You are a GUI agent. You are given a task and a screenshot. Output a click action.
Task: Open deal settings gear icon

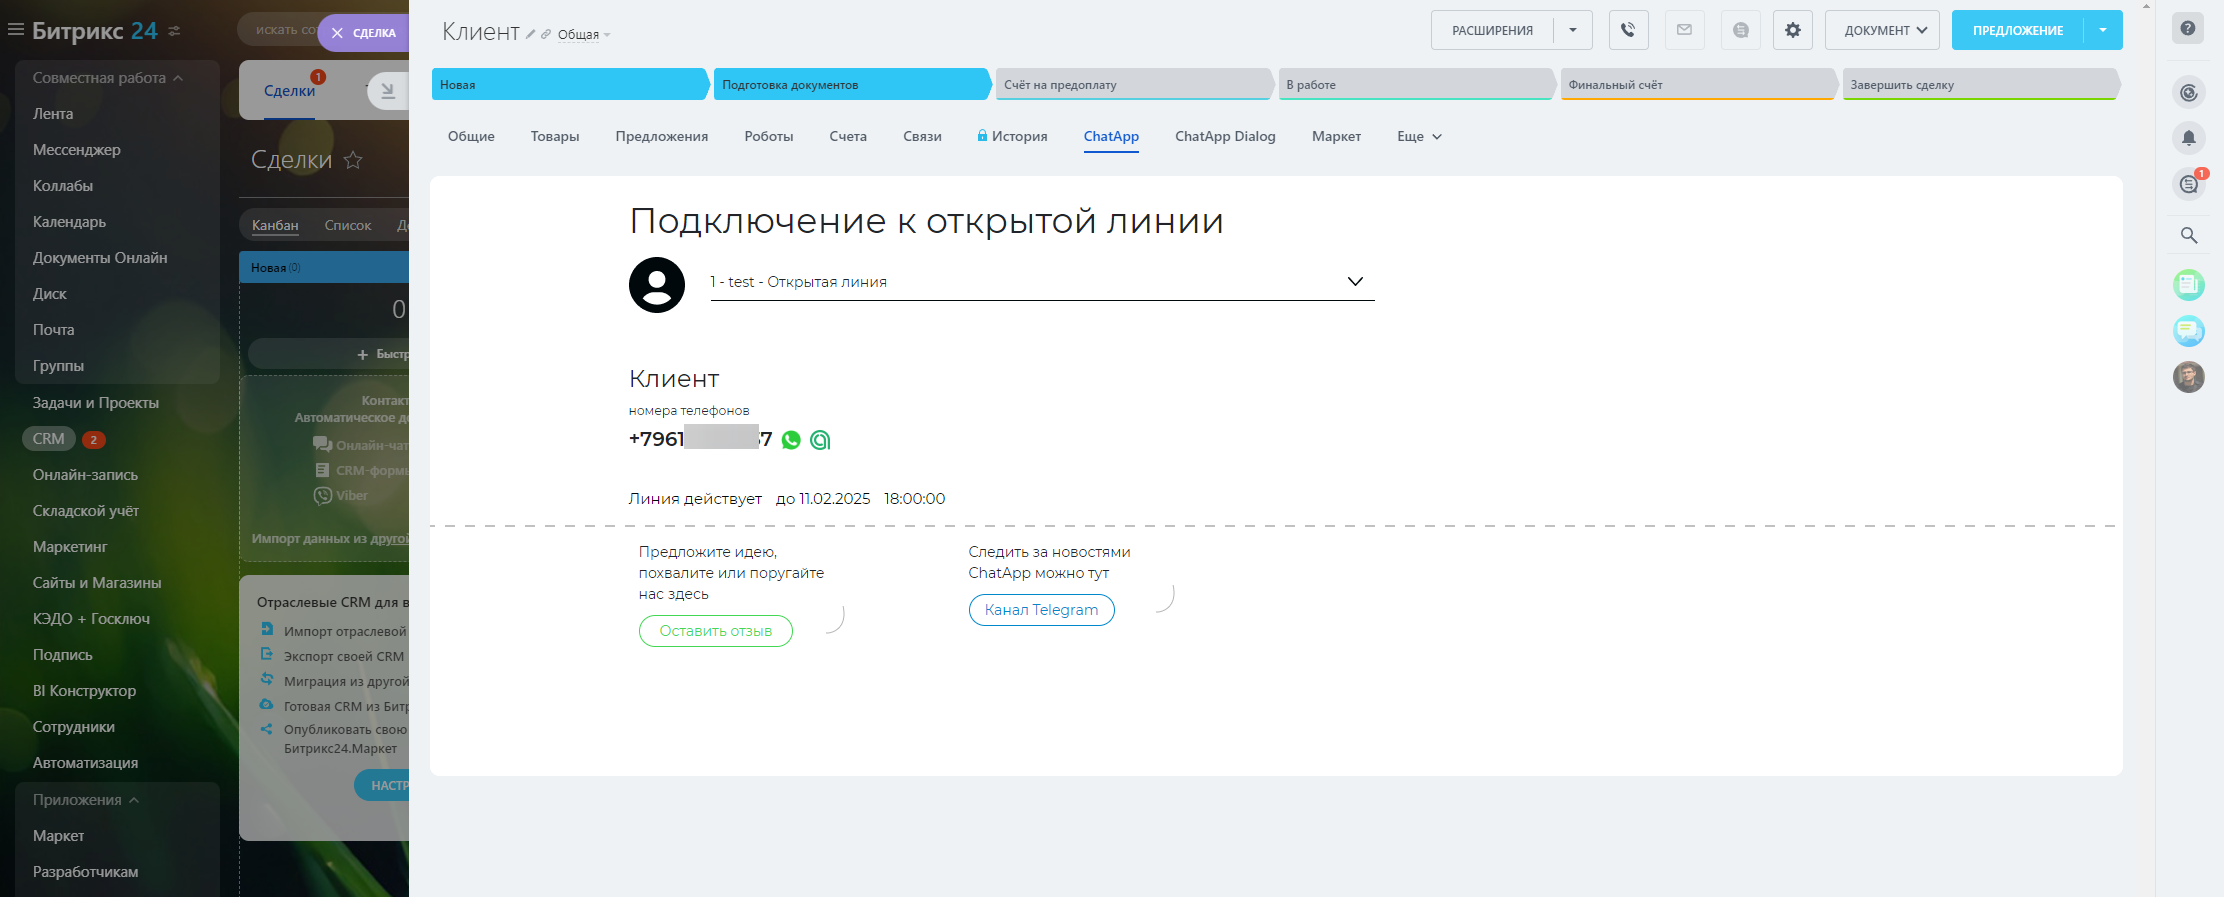pos(1792,30)
